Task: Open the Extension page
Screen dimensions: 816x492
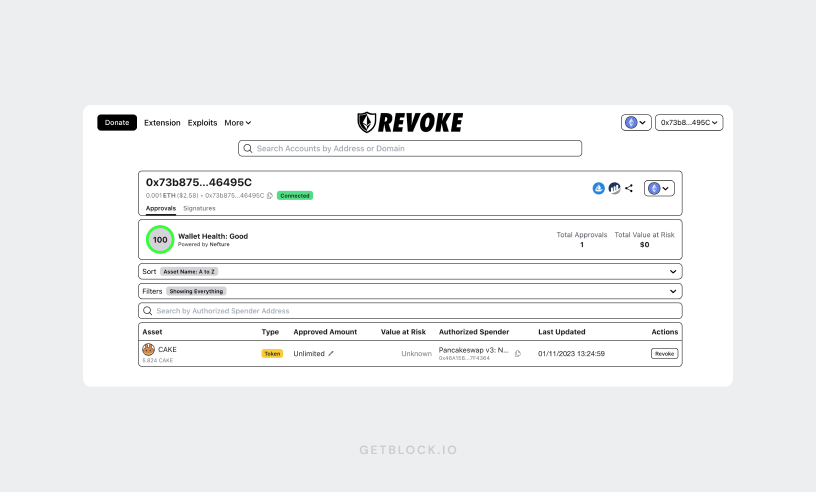Action: (162, 123)
